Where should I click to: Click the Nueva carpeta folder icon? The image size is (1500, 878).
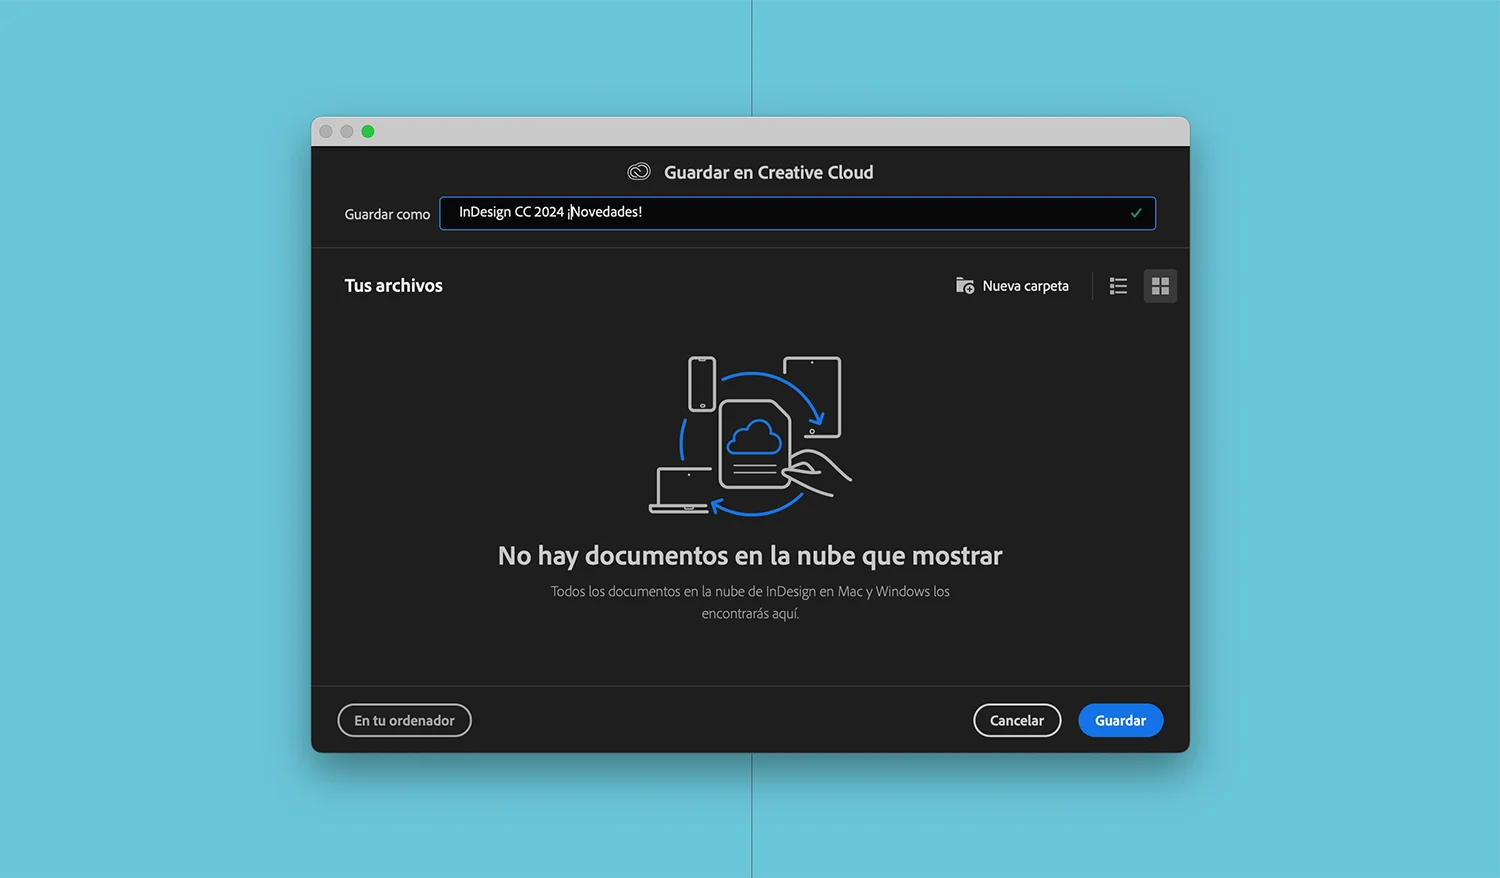[x=964, y=285]
